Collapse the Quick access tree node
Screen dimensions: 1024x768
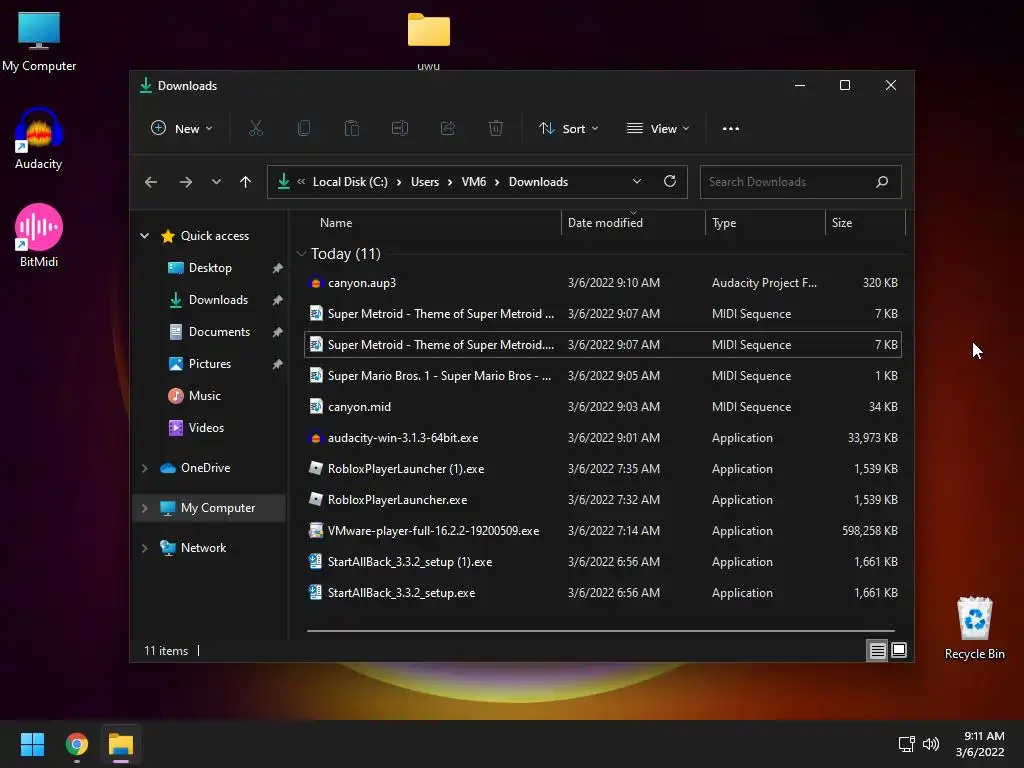click(144, 236)
